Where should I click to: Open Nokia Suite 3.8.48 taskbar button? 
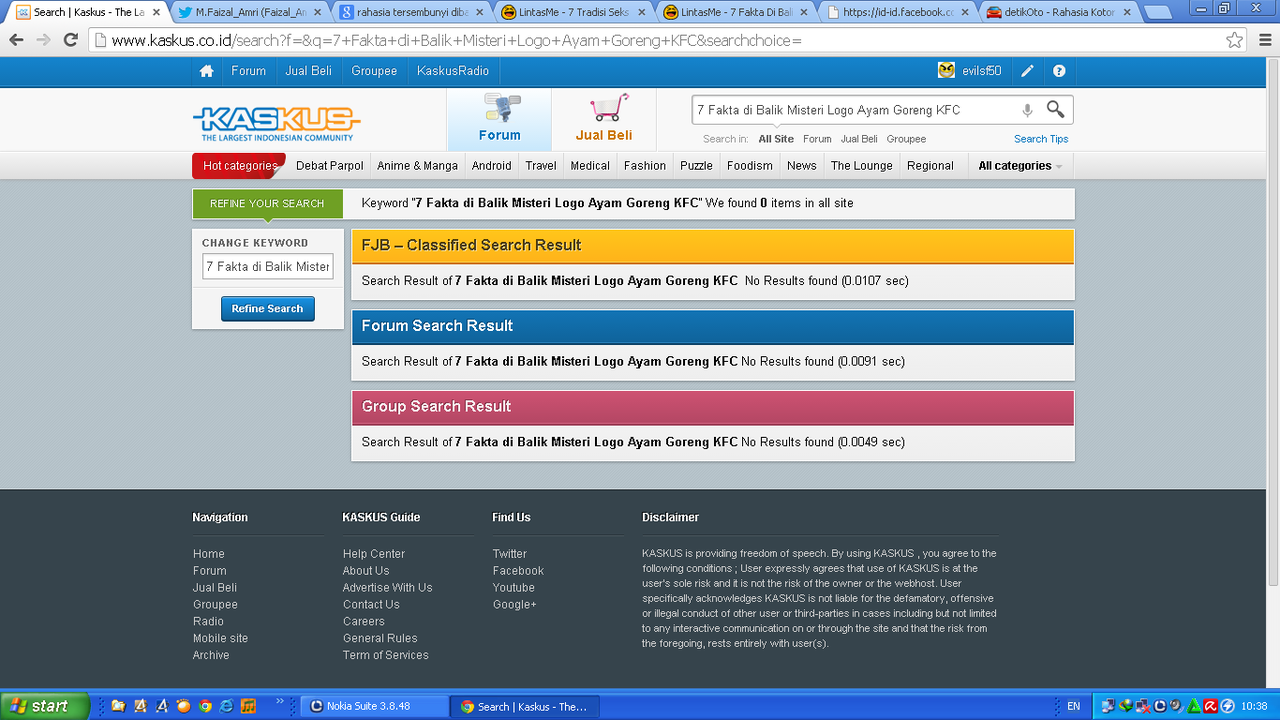(x=374, y=706)
